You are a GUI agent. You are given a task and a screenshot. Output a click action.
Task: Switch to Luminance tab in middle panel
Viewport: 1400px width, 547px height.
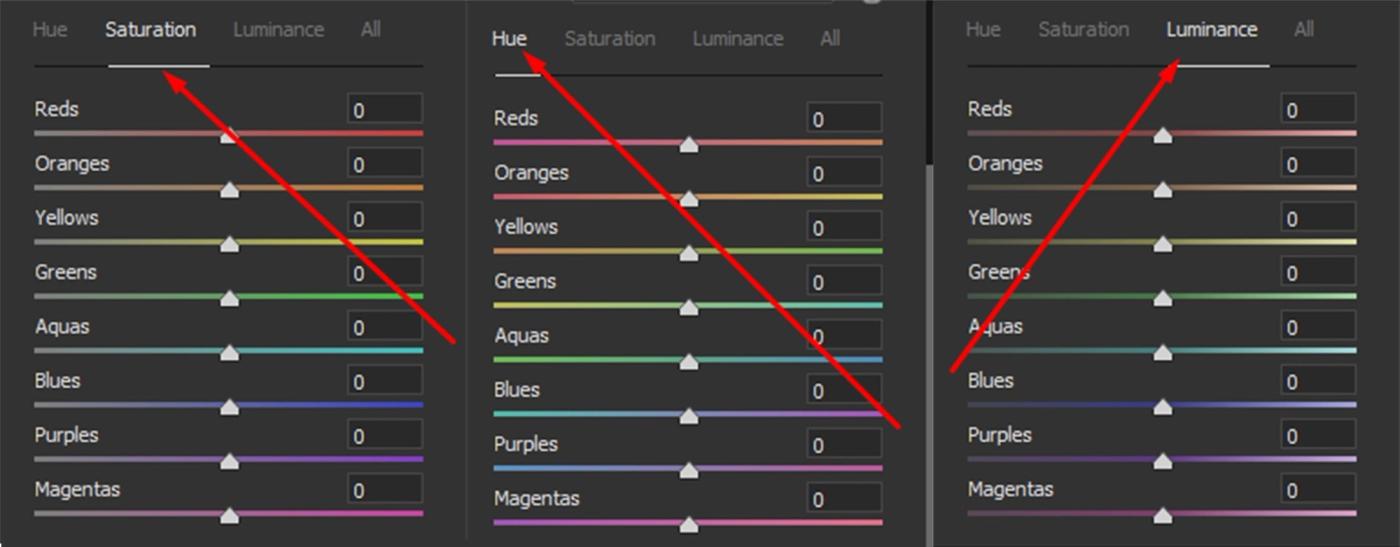click(x=738, y=39)
